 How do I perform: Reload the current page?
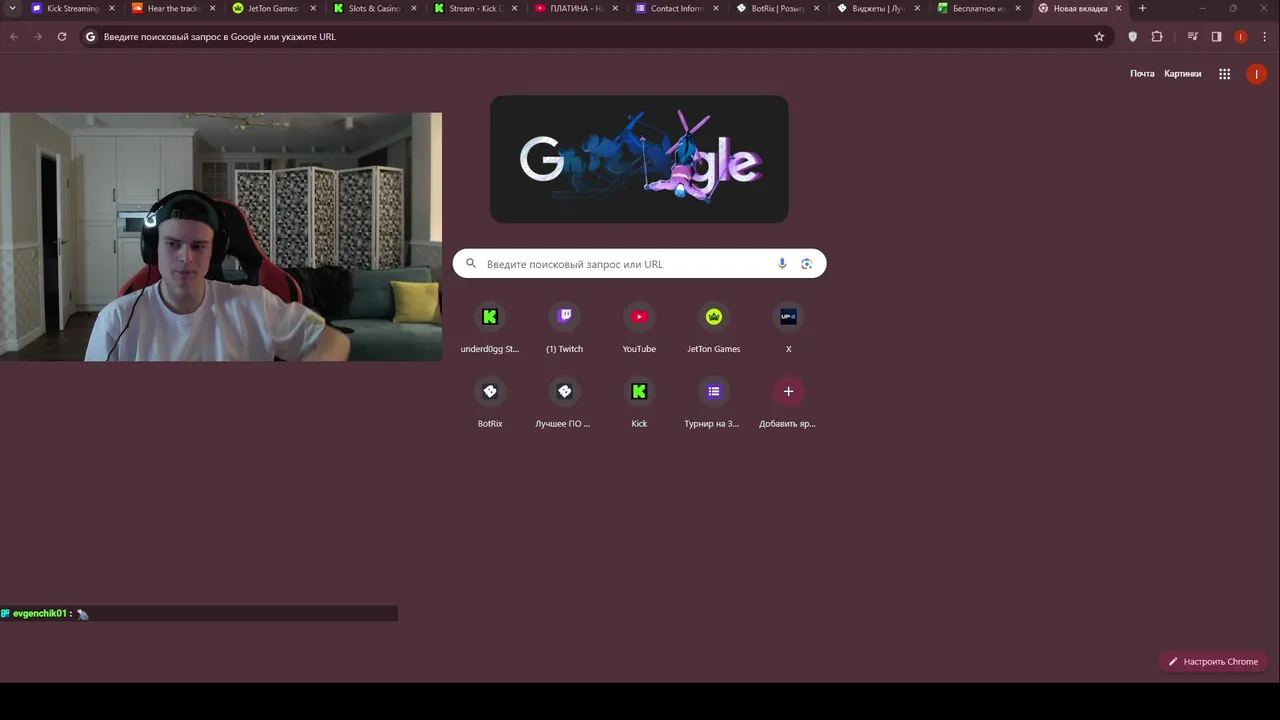(x=62, y=37)
